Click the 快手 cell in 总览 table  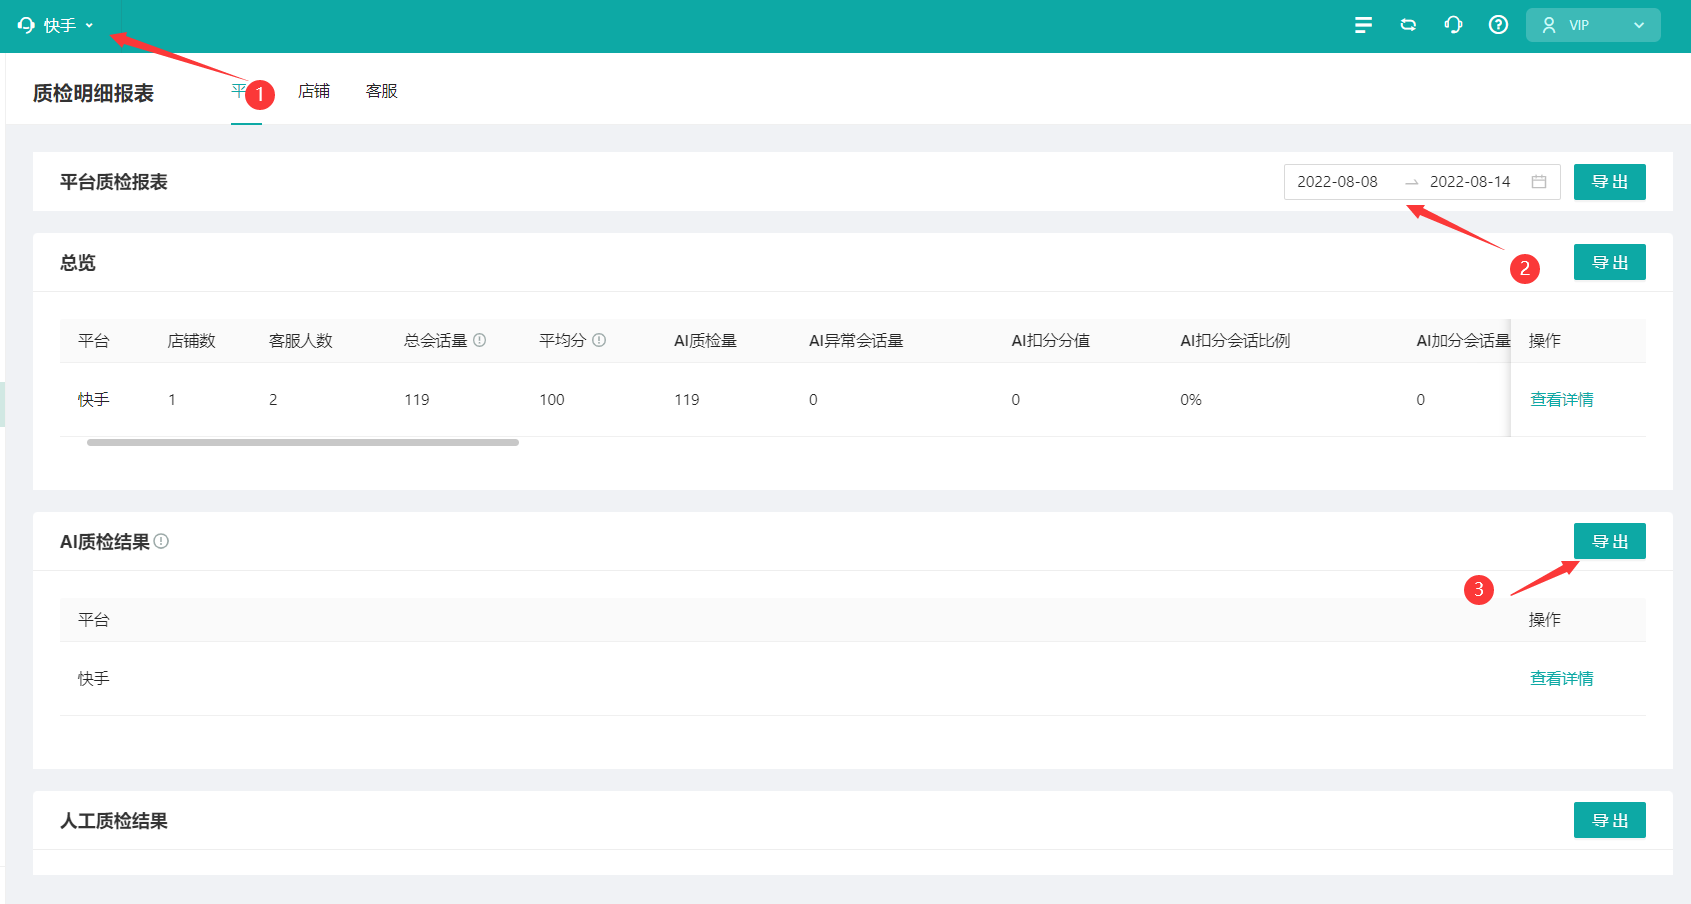[x=94, y=400]
